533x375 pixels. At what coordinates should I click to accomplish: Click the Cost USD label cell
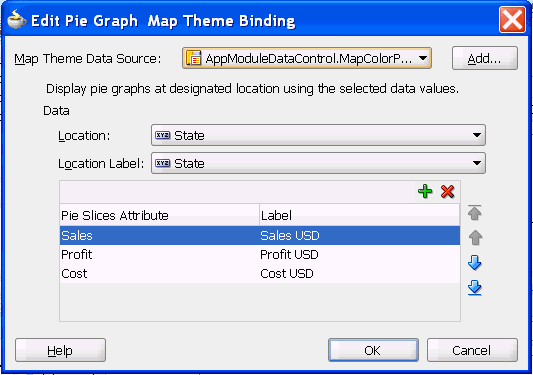[360, 273]
